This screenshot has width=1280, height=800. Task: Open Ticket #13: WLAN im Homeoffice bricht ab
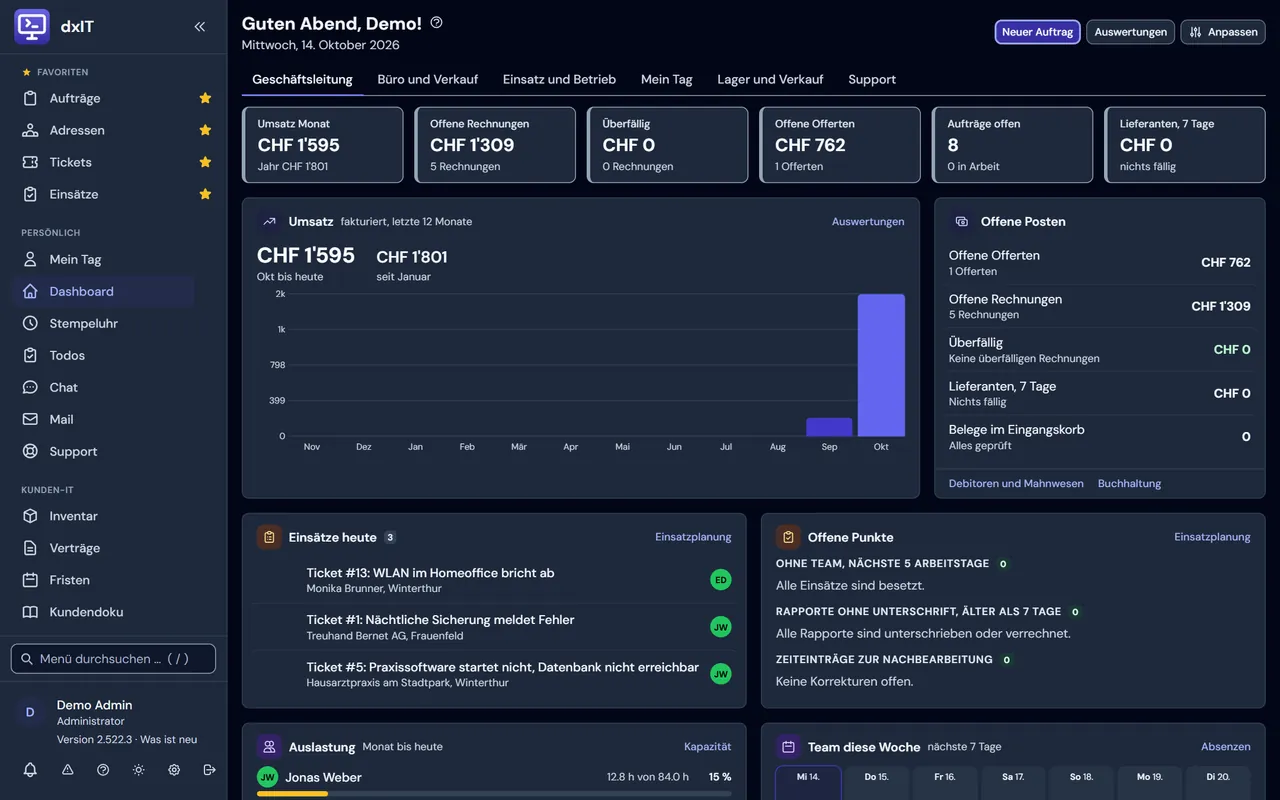[x=494, y=580]
